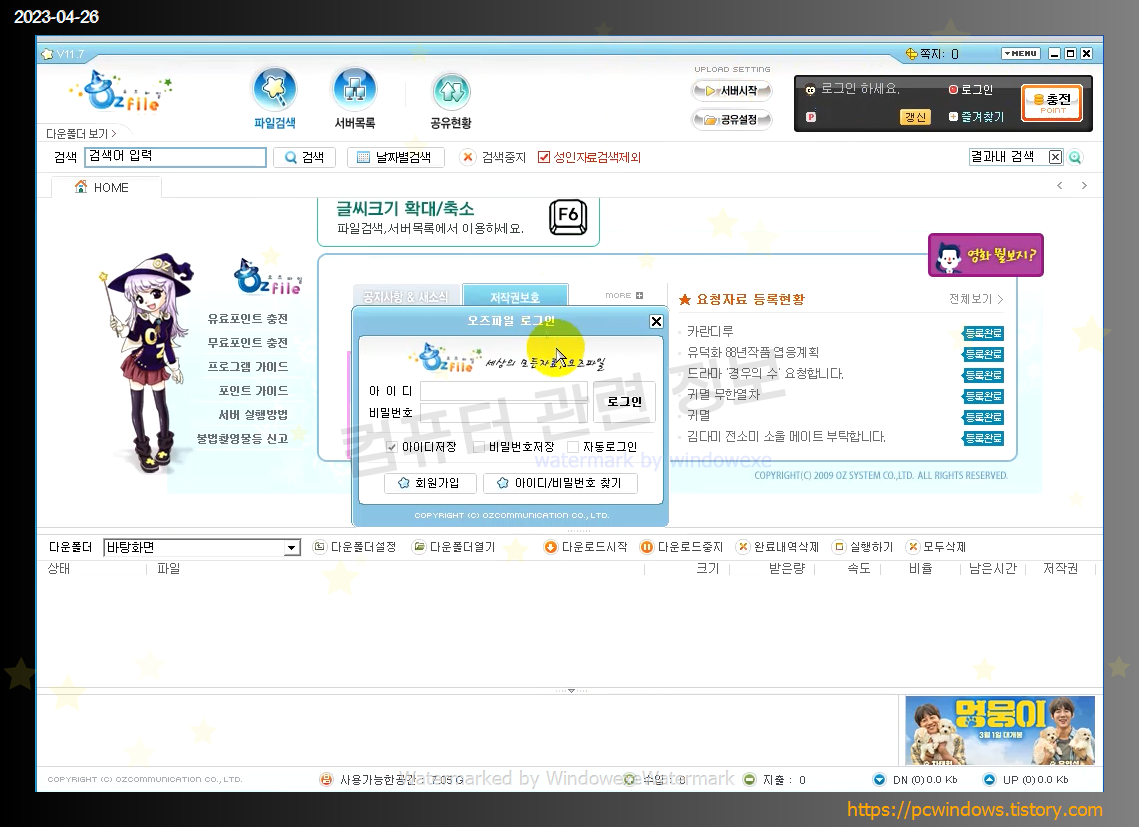Viewport: 1139px width, 827px height.
Task: Open the 불법촬영물등 신고 menu item
Action: [242, 438]
